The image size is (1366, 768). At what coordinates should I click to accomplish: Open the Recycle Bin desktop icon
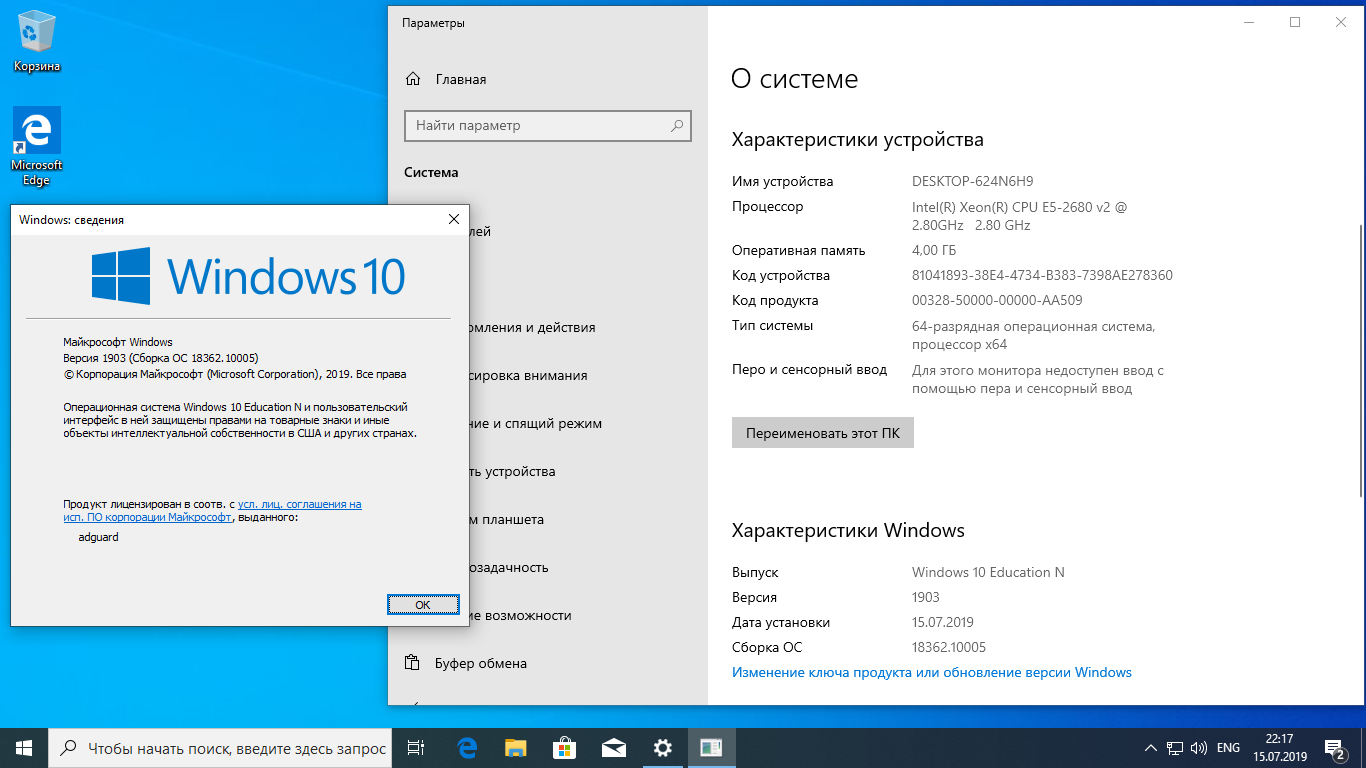coord(37,43)
